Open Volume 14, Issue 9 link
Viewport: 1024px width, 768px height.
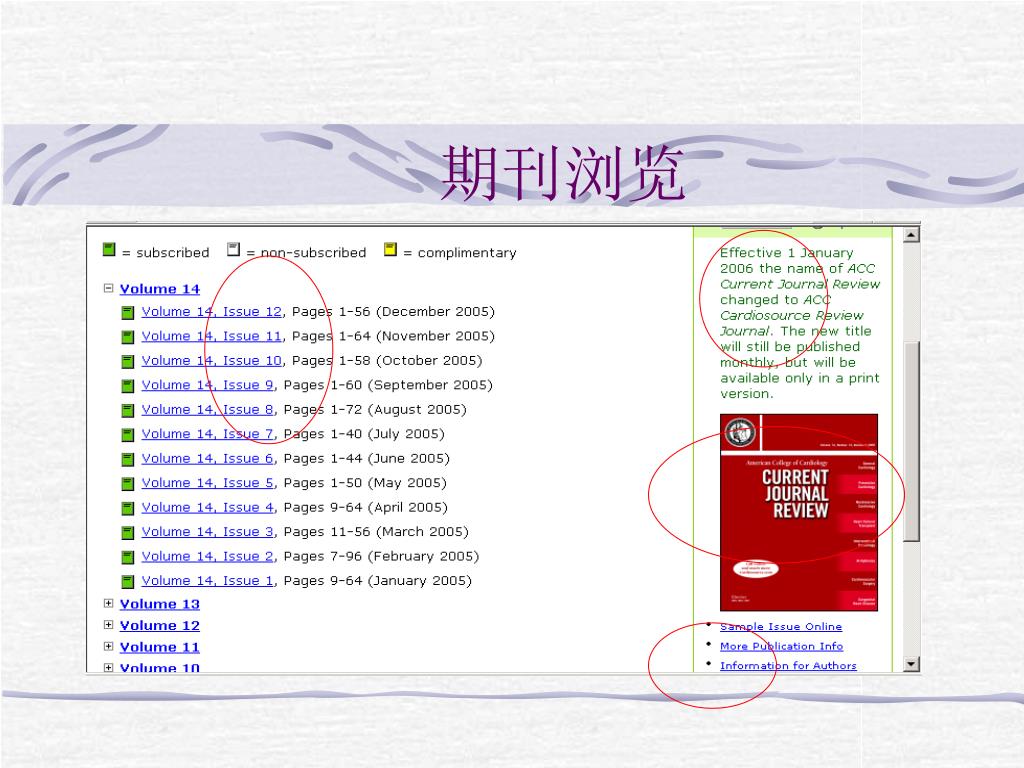208,385
